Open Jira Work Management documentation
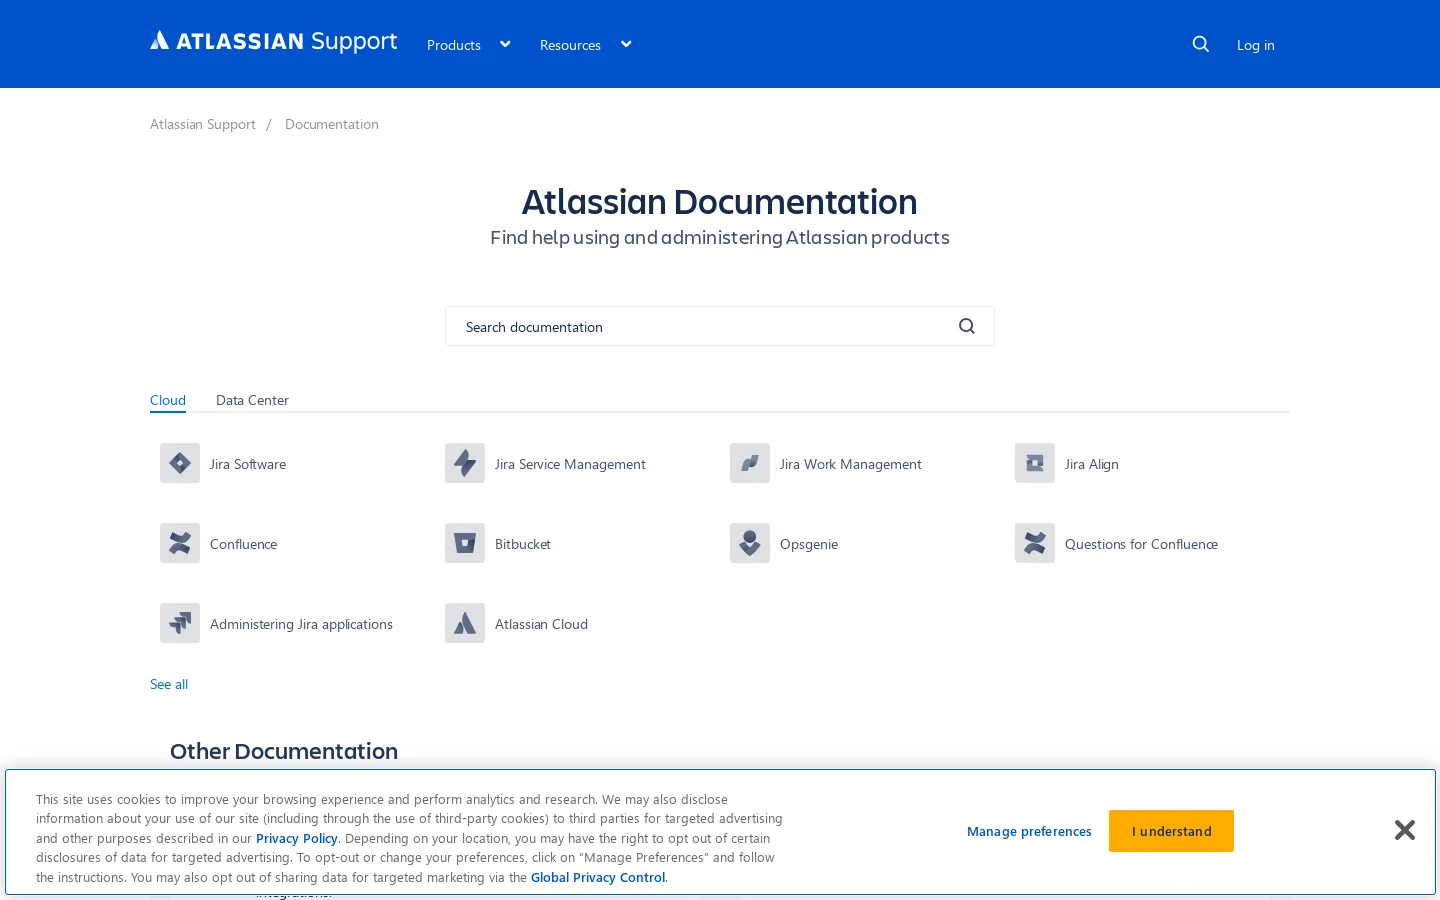Screen dimensions: 1440x900 851,464
